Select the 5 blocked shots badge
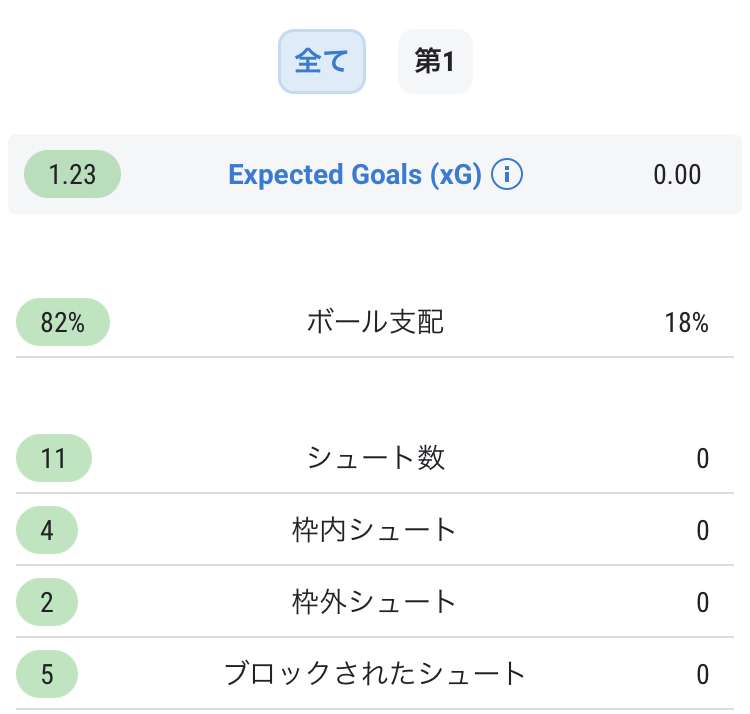This screenshot has height=714, width=750. [47, 673]
